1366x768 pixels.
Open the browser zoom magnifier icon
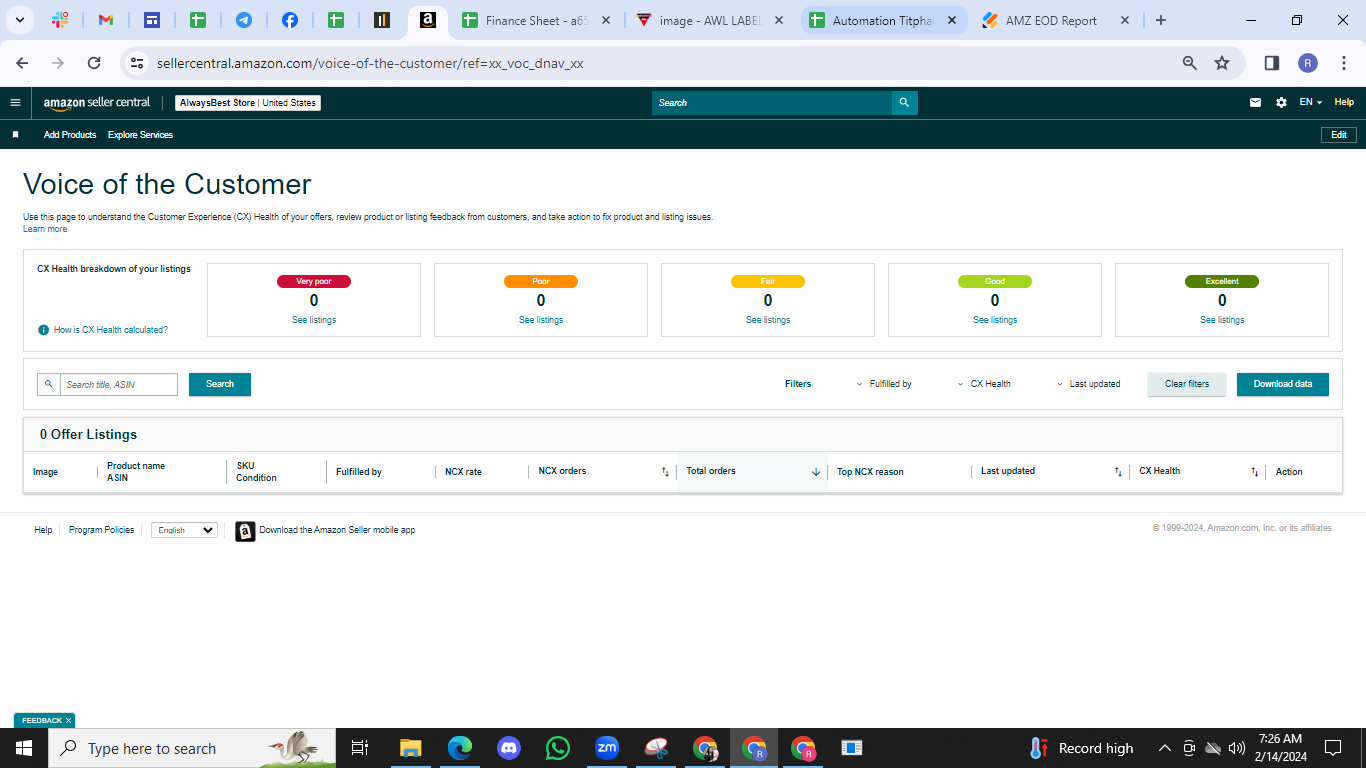pyautogui.click(x=1190, y=63)
